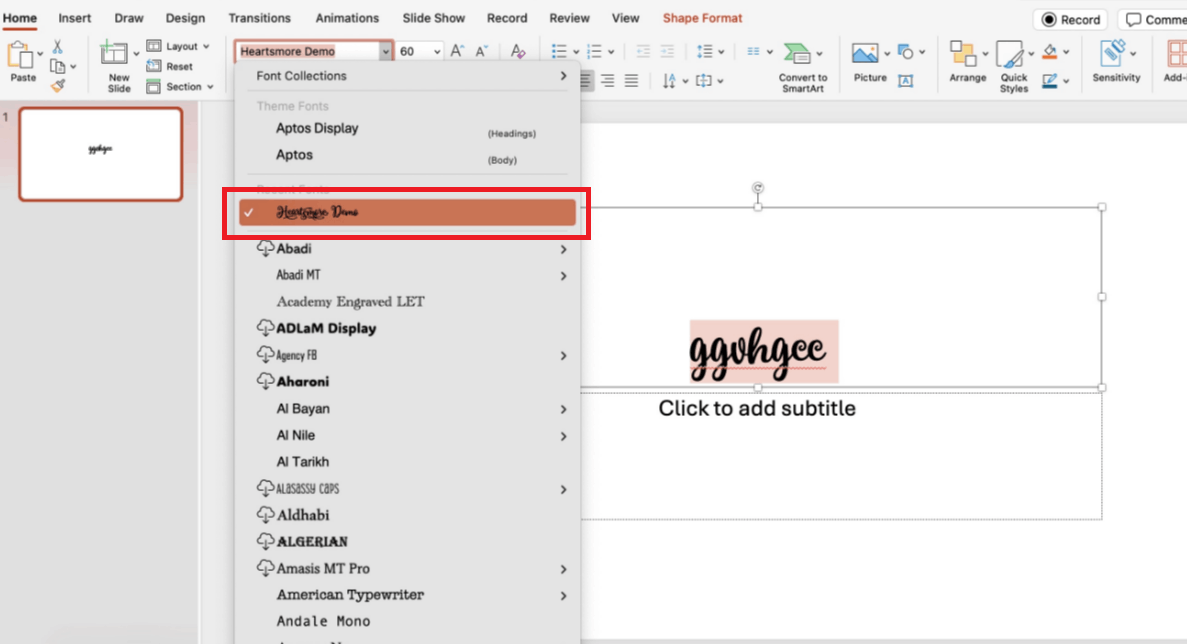Click the Clear Formatting icon
The width and height of the screenshot is (1187, 644).
point(517,50)
